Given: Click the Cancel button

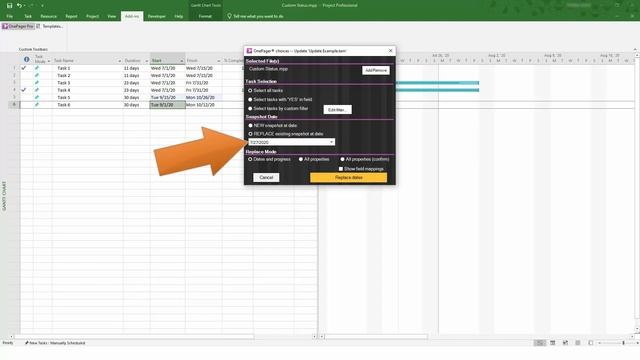Looking at the screenshot, I should (x=266, y=178).
